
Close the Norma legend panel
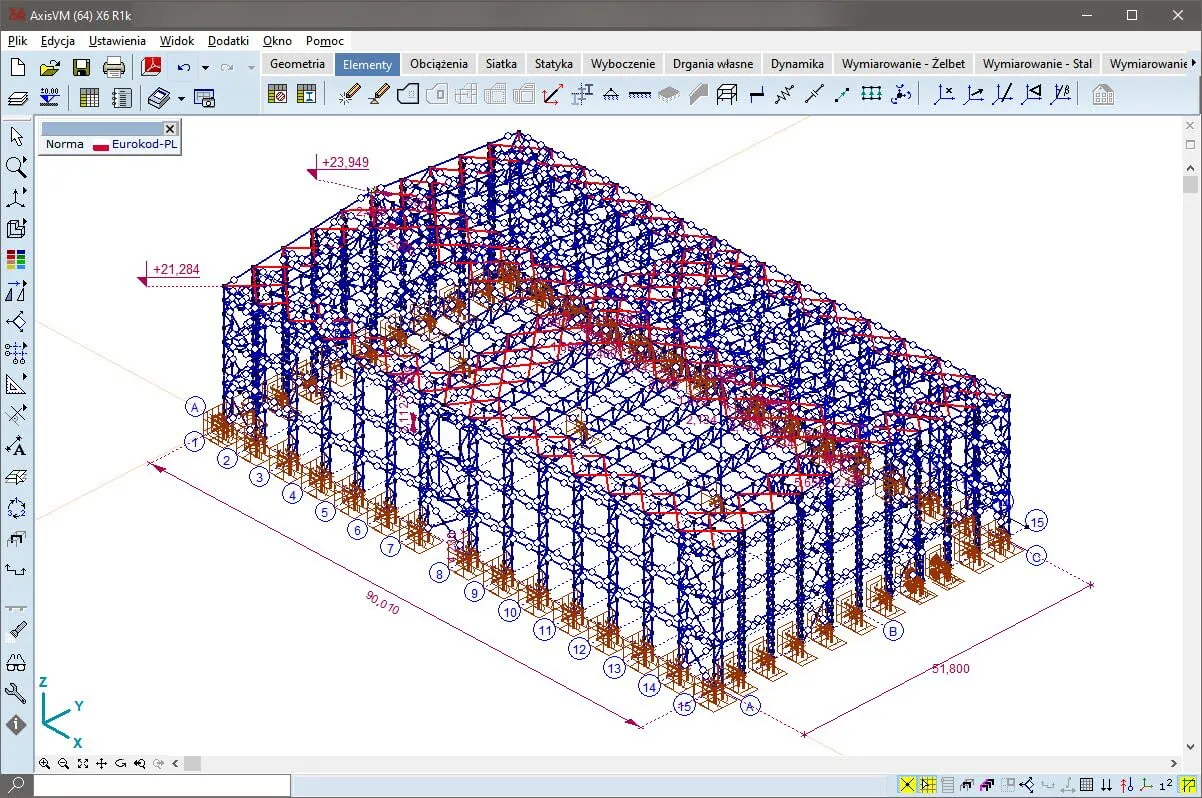169,129
